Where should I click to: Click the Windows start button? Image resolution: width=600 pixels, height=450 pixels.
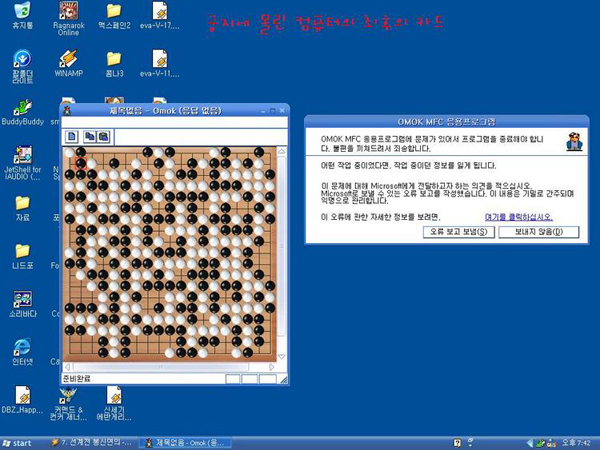pyautogui.click(x=17, y=443)
